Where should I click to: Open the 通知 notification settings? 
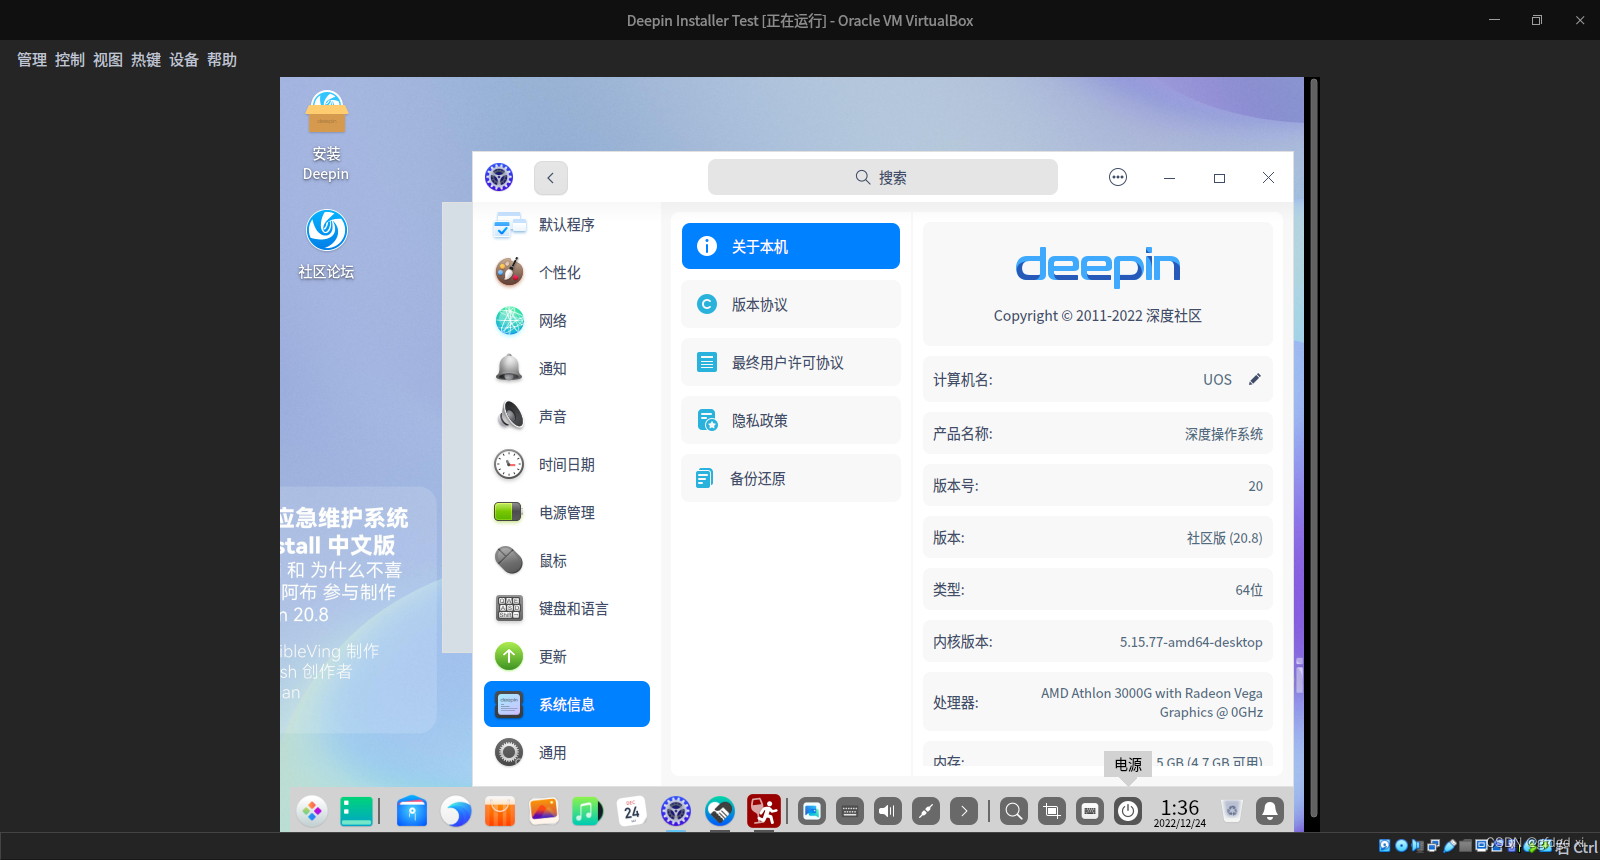(x=567, y=369)
